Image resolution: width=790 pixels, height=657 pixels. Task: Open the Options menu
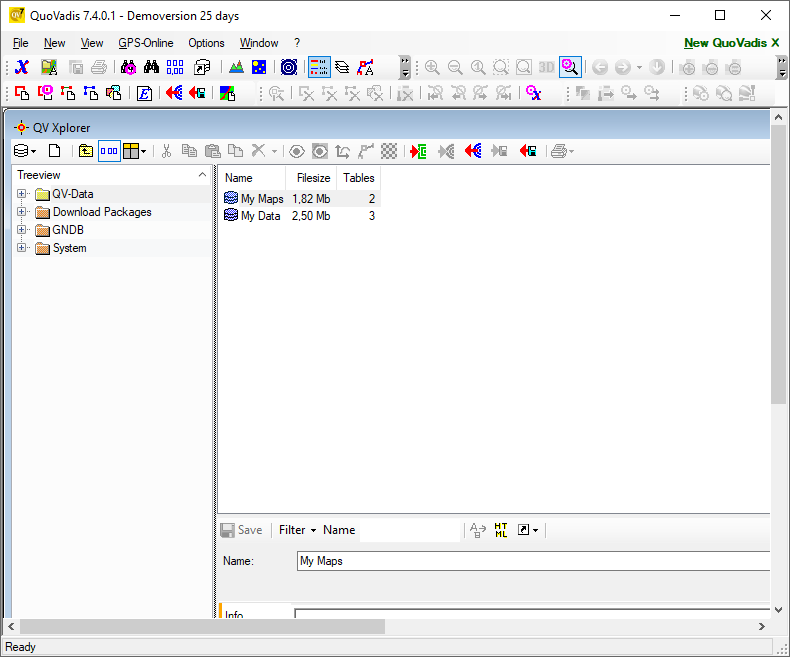point(206,43)
